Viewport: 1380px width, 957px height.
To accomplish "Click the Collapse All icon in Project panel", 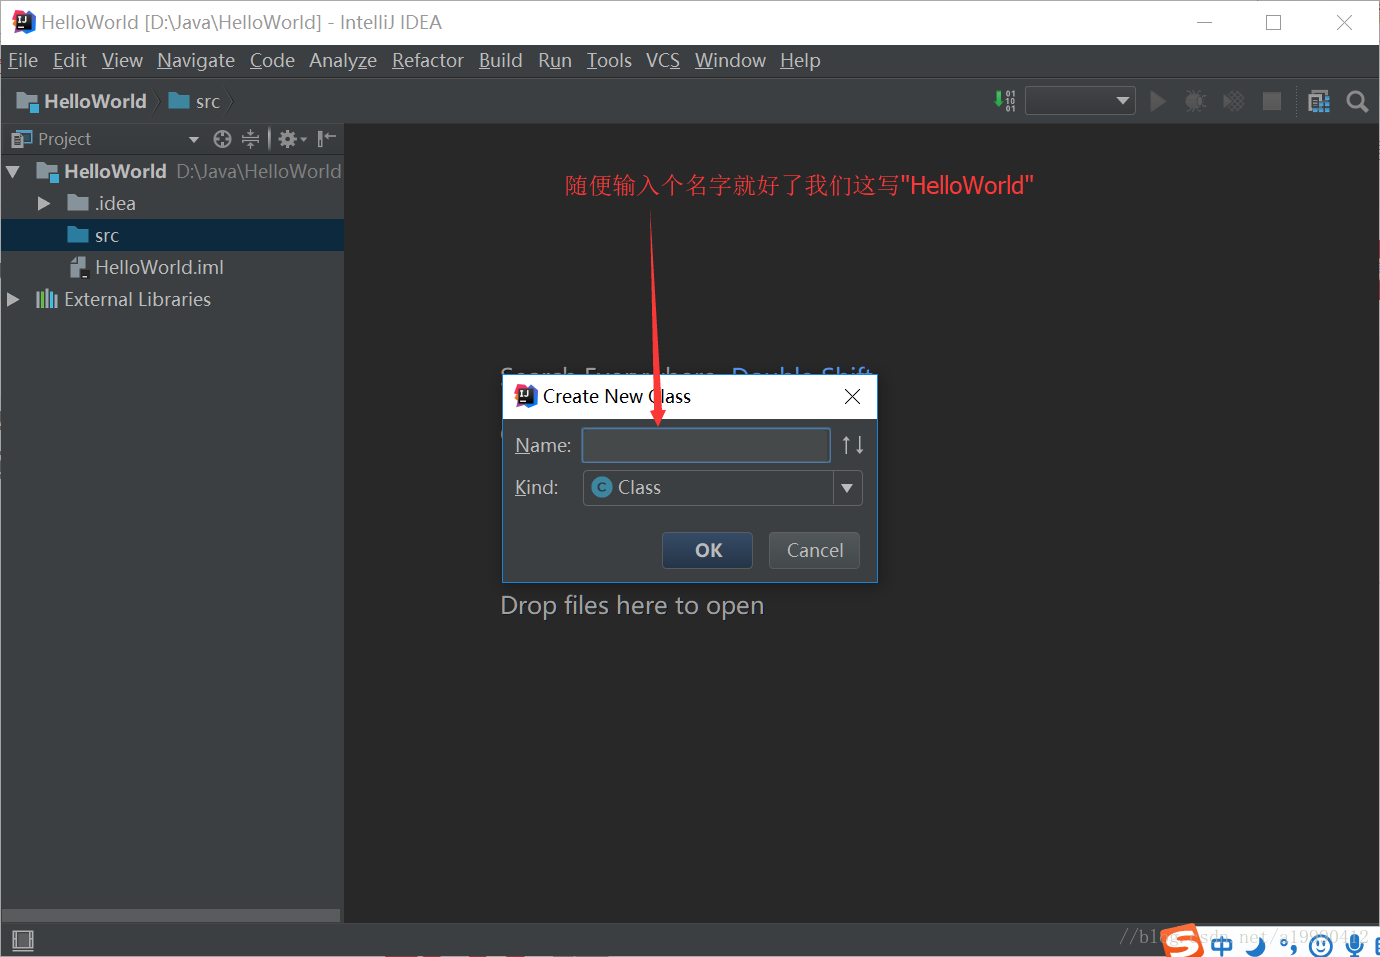I will point(250,139).
